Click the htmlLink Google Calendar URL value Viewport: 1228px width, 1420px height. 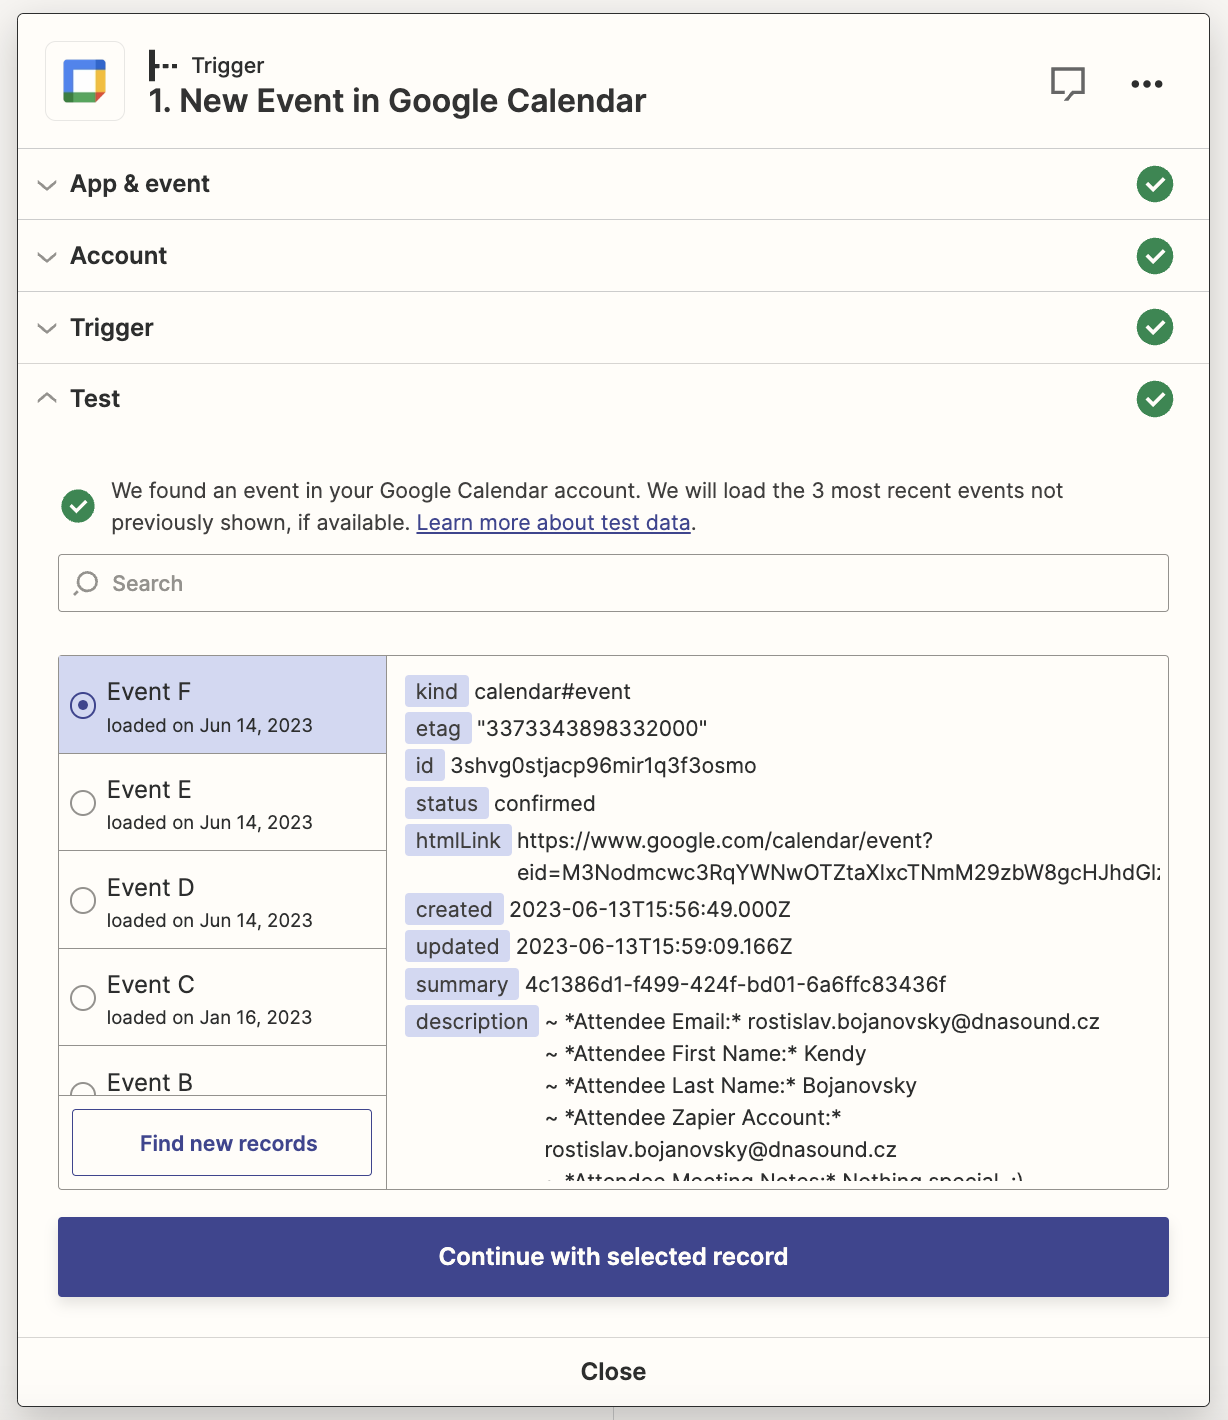pos(838,856)
